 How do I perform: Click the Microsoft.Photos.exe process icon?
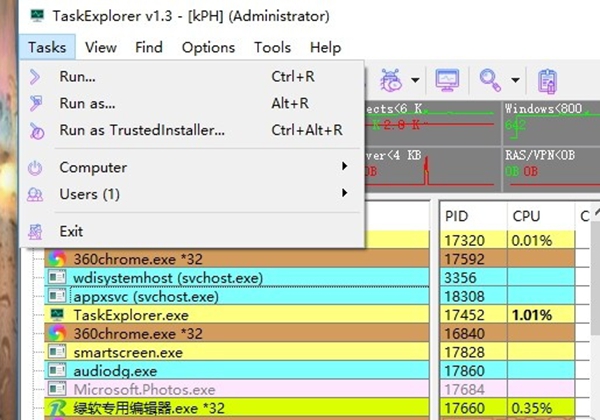tap(57, 389)
